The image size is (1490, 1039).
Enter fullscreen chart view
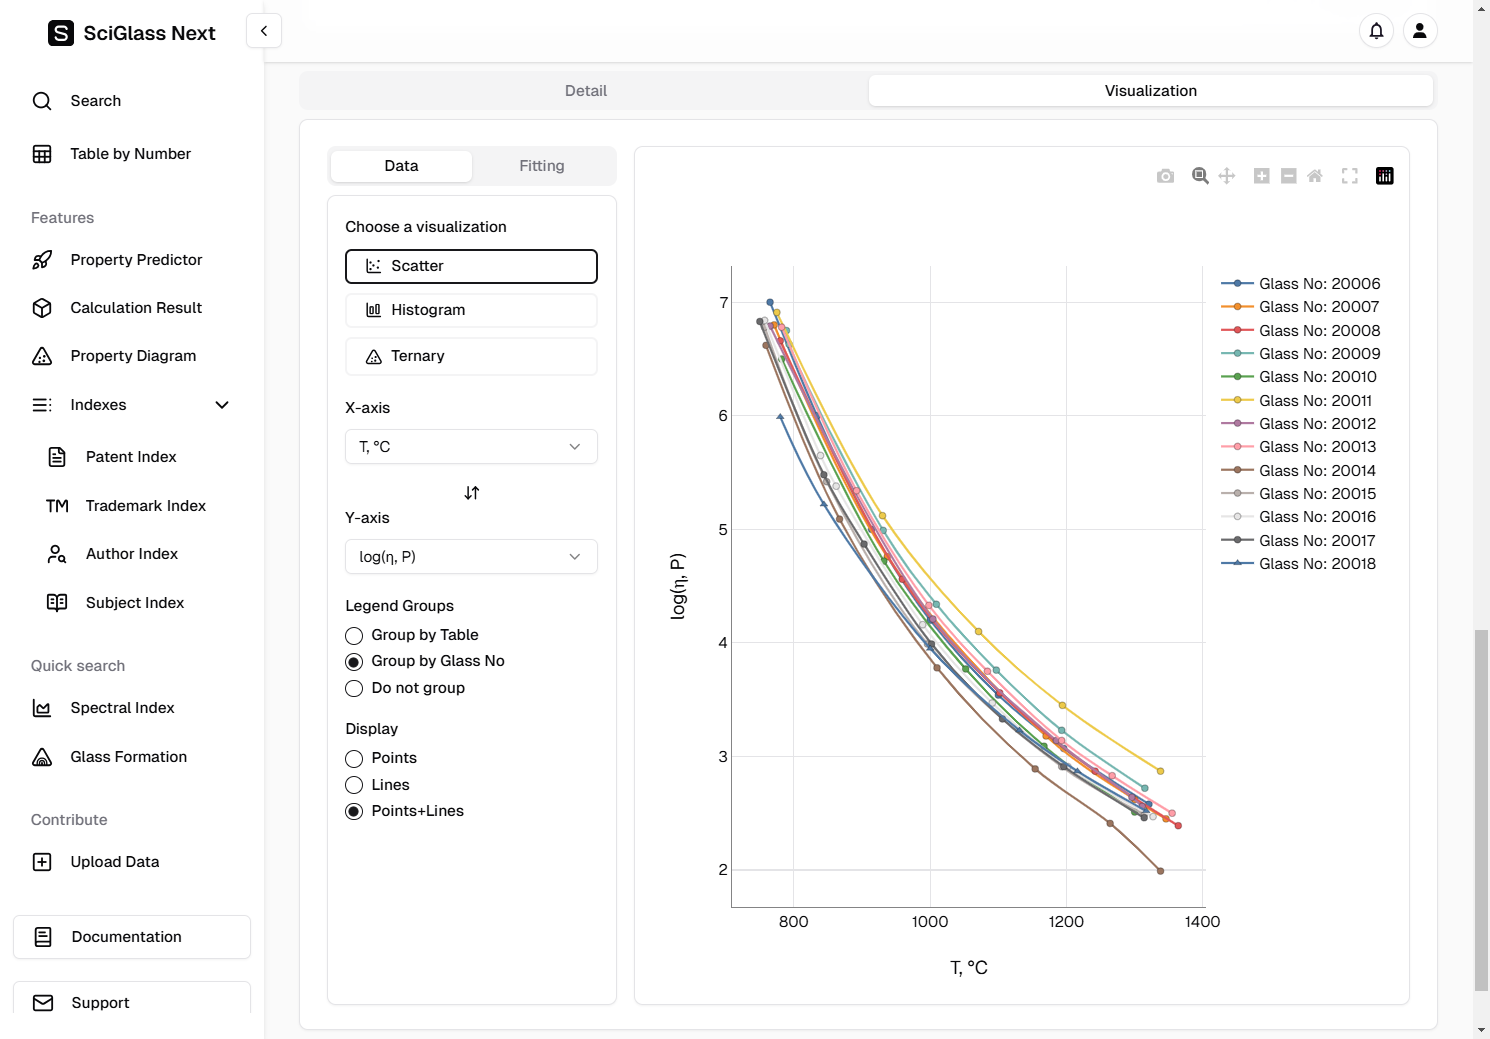1350,176
